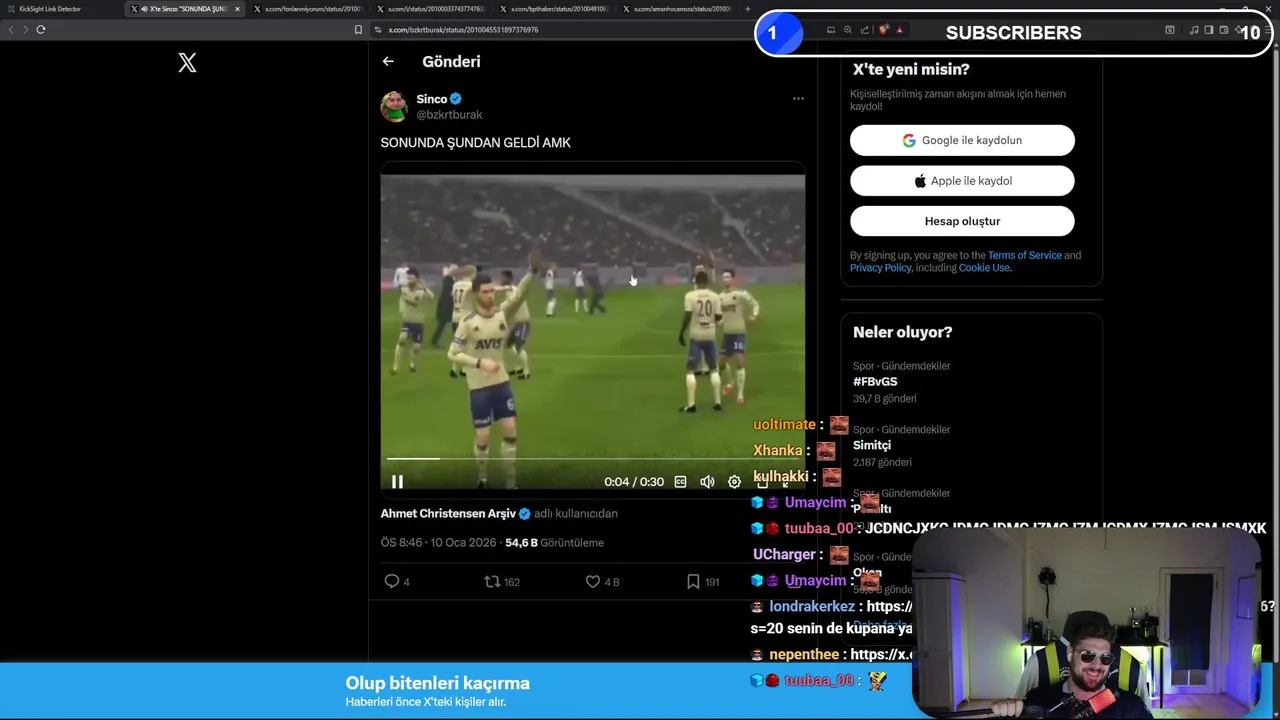Open Brave Shields lion icon
Viewport: 1280px width, 720px height.
tap(883, 30)
